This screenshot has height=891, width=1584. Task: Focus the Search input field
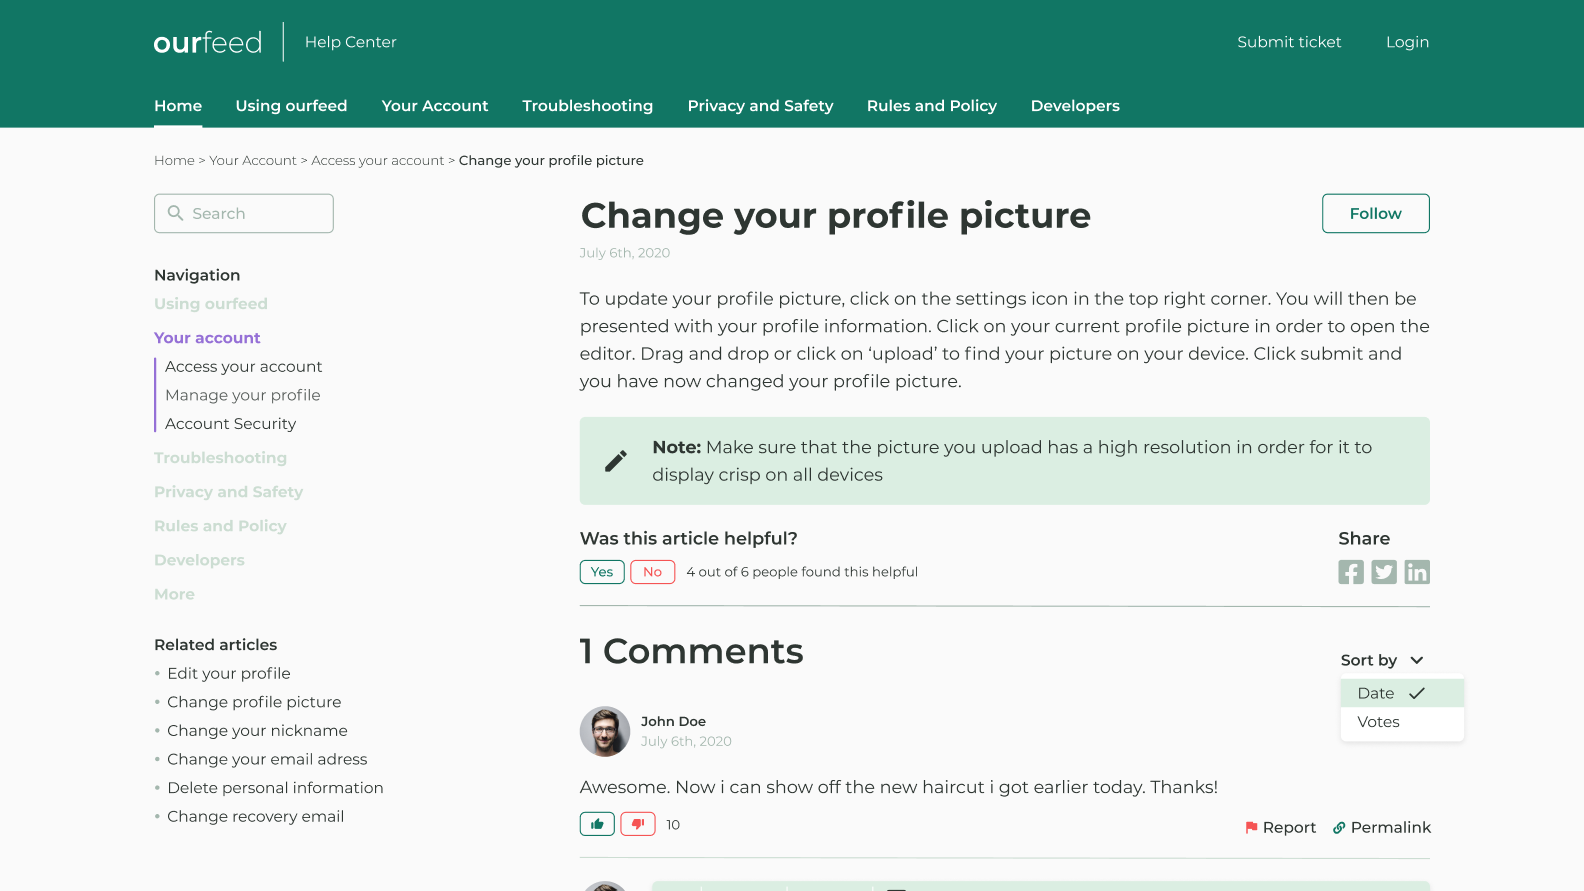(x=255, y=213)
